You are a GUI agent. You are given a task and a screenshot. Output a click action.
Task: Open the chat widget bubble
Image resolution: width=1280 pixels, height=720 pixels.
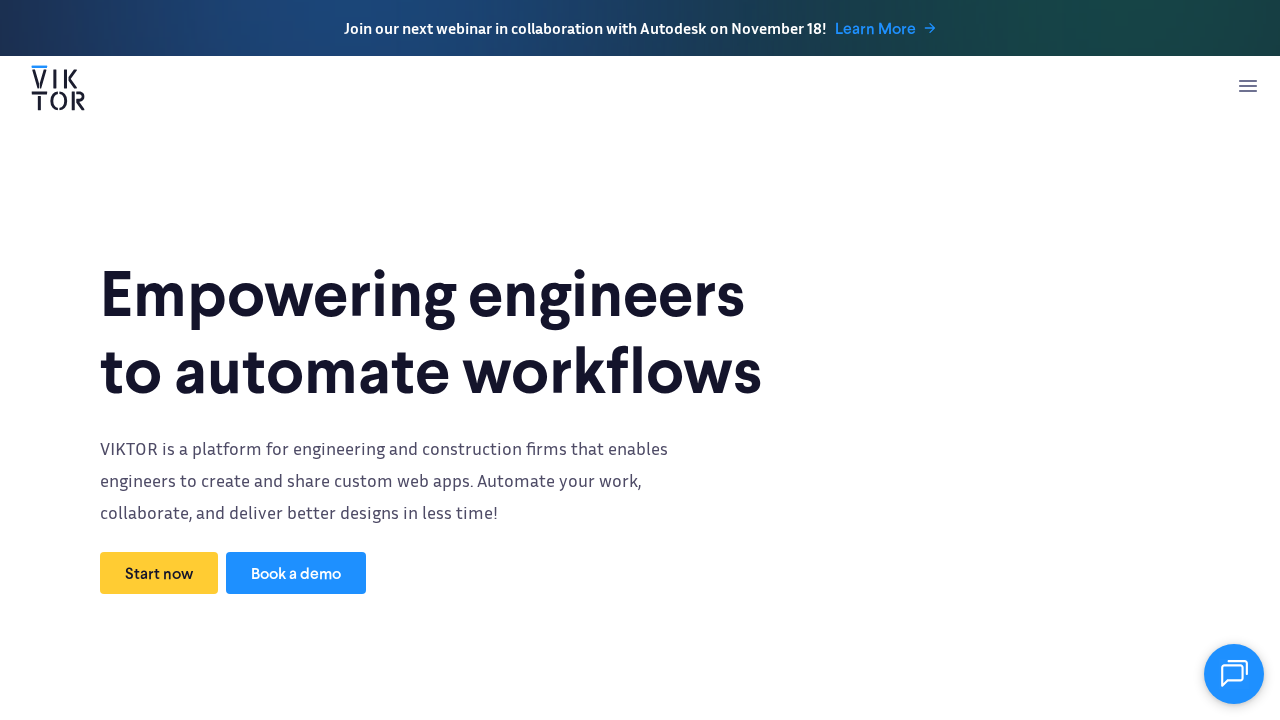[x=1233, y=673]
